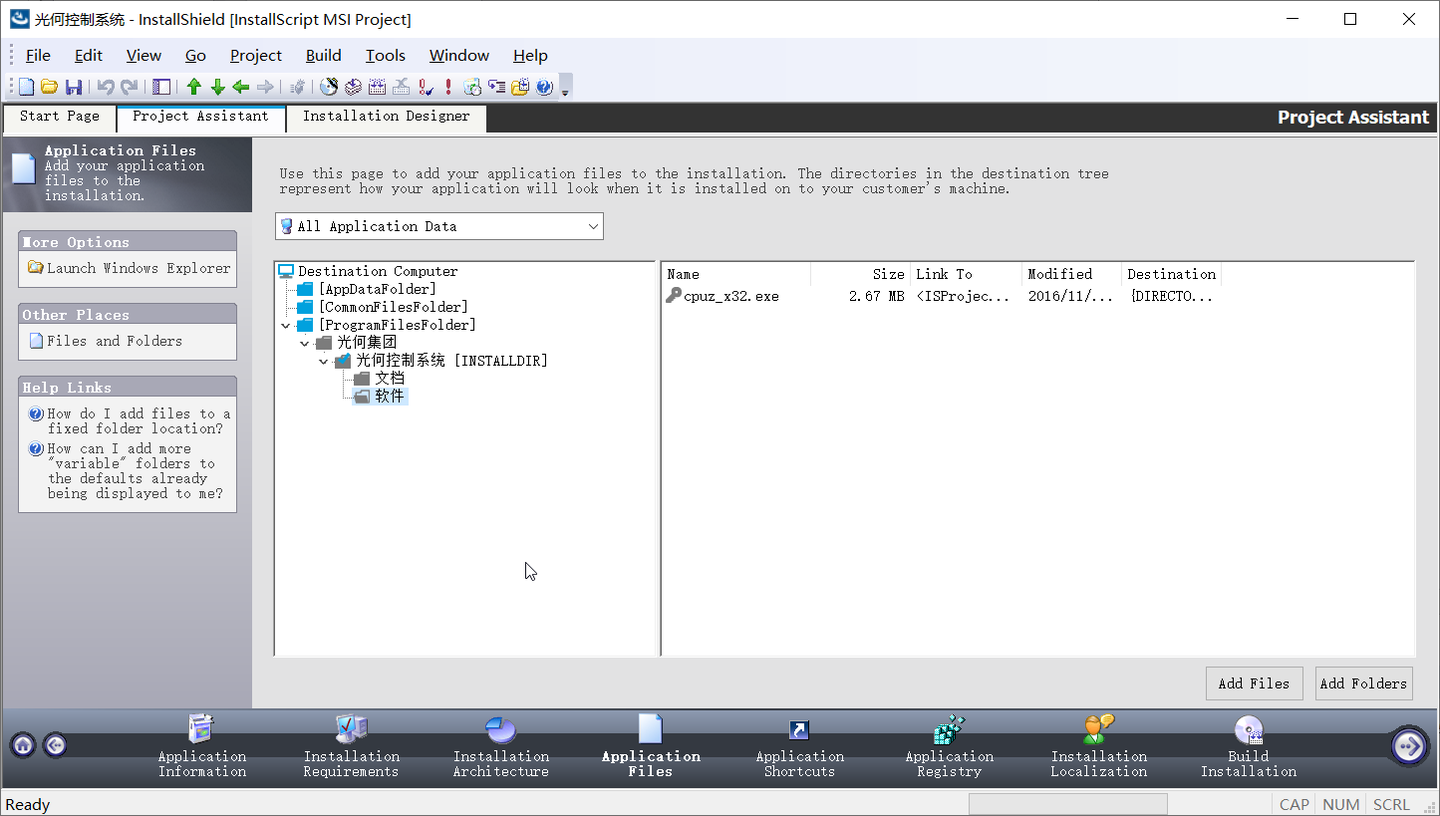This screenshot has height=816, width=1440.
Task: Switch to the Installation Designer tab
Action: click(x=386, y=117)
